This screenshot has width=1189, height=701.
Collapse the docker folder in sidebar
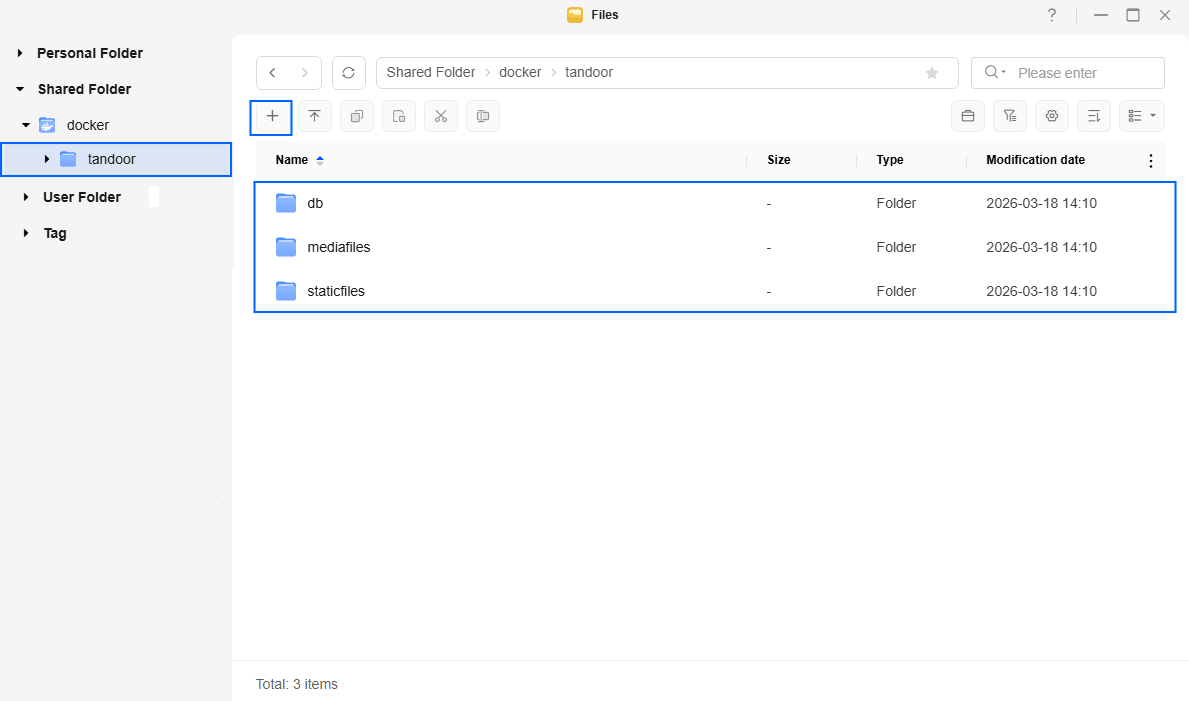[27, 125]
